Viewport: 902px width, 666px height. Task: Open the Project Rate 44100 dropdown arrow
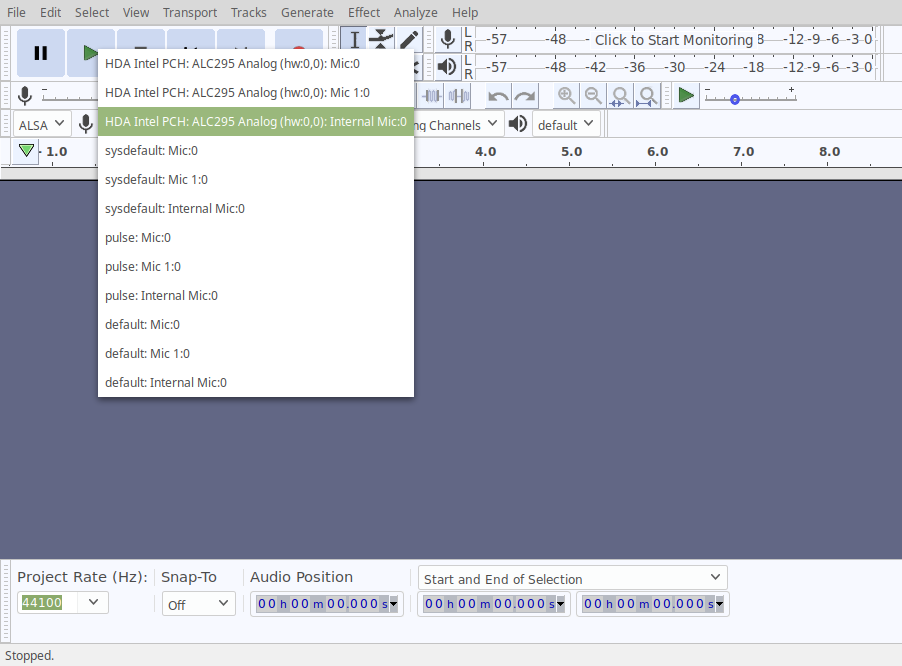(94, 602)
